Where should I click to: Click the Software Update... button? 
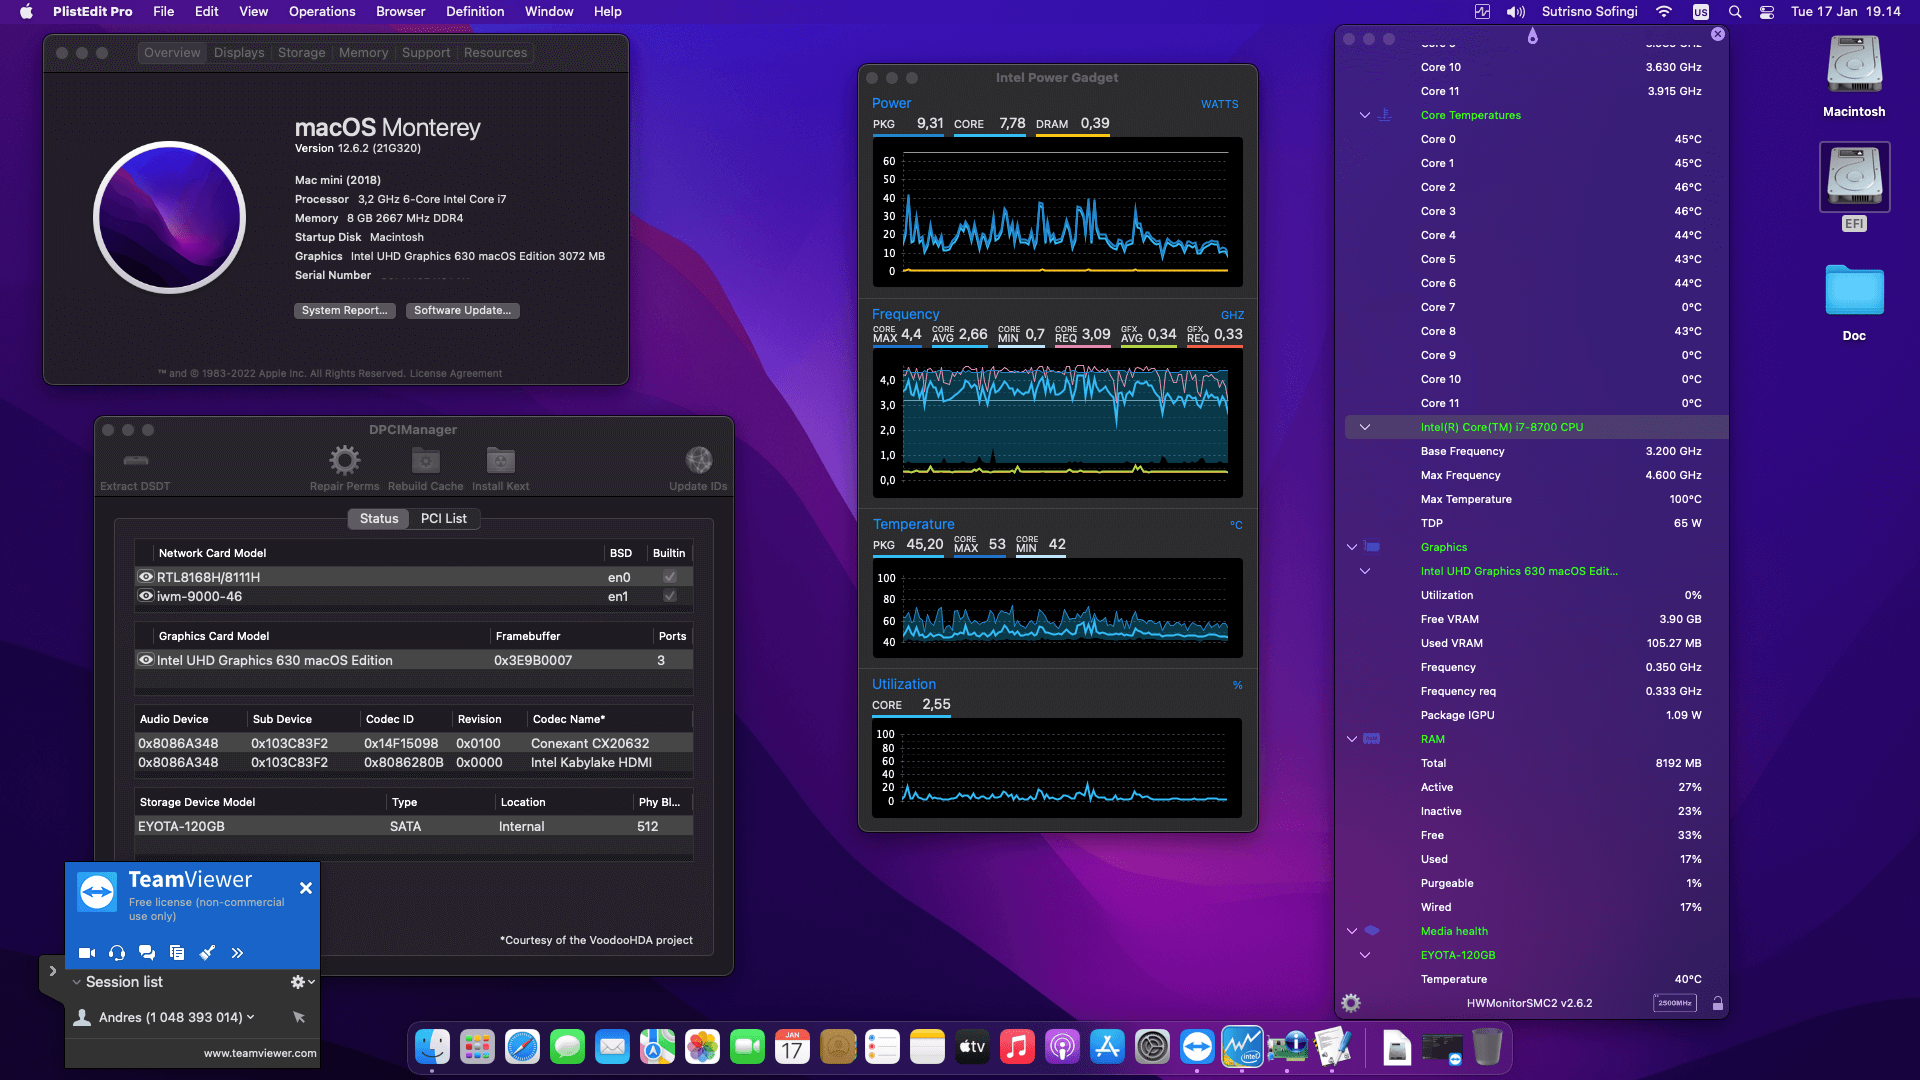pos(462,311)
